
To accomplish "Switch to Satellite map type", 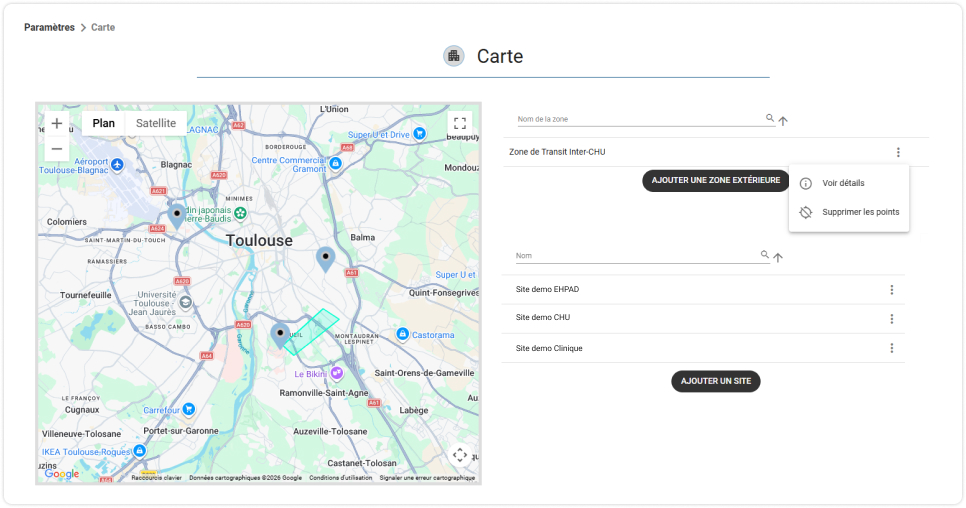I will point(156,123).
